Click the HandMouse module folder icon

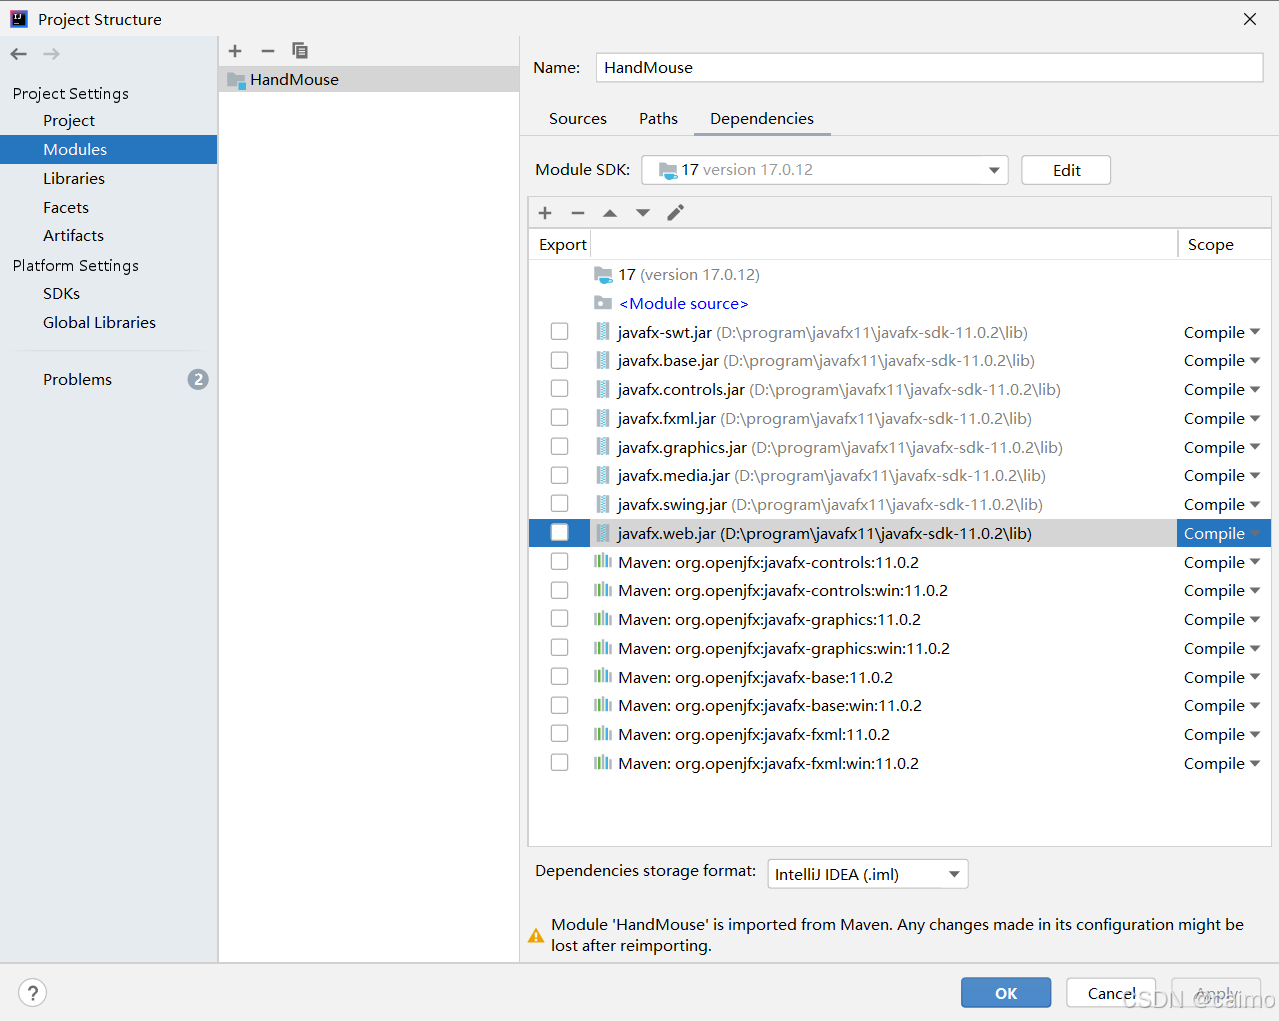236,80
